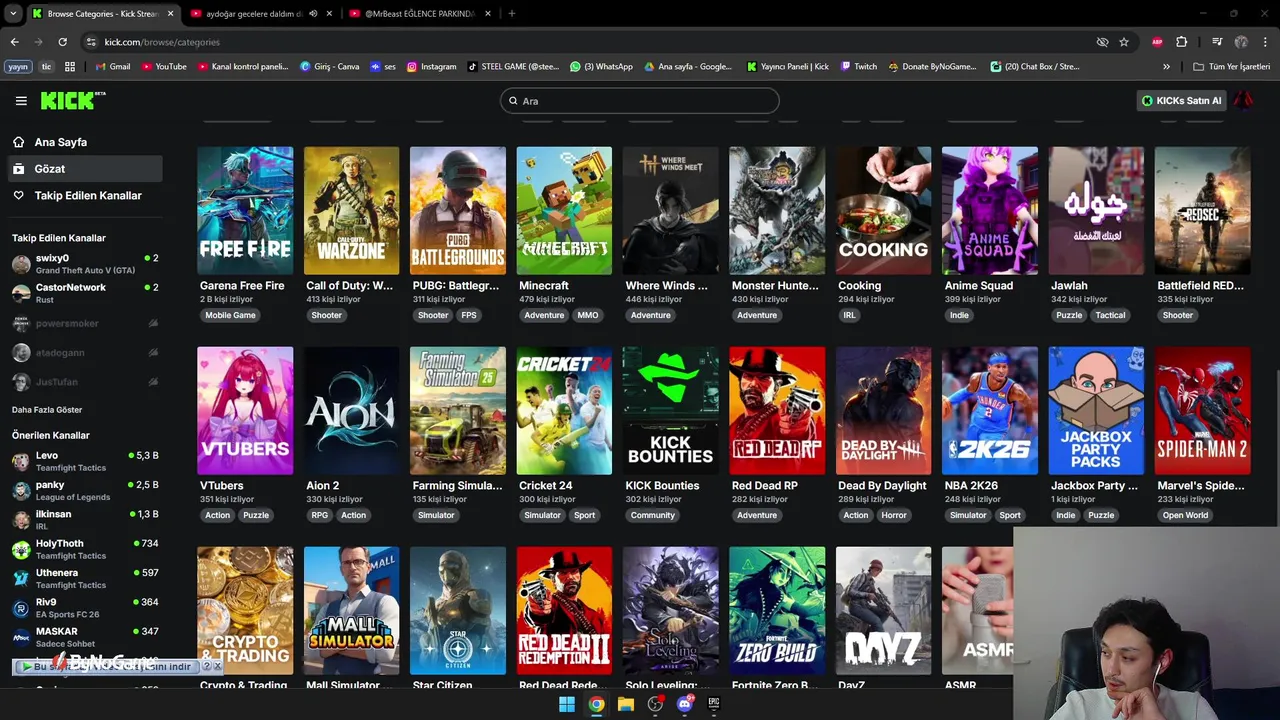The image size is (1280, 720).
Task: Expand Daha Fazla Göster list
Action: pyautogui.click(x=47, y=410)
